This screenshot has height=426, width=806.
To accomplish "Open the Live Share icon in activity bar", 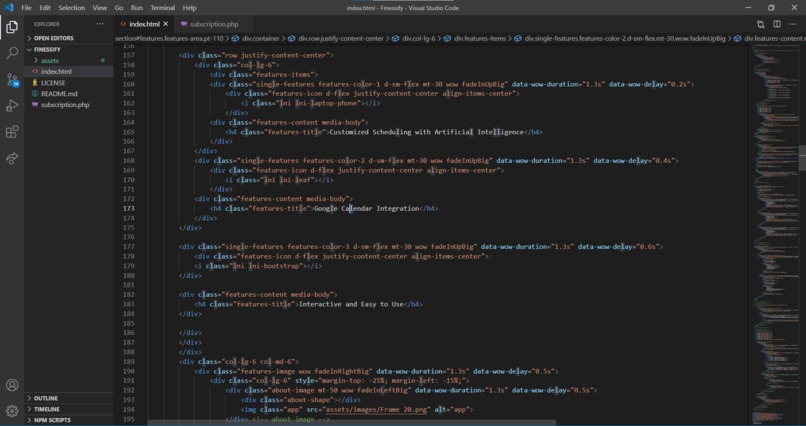I will coord(12,158).
